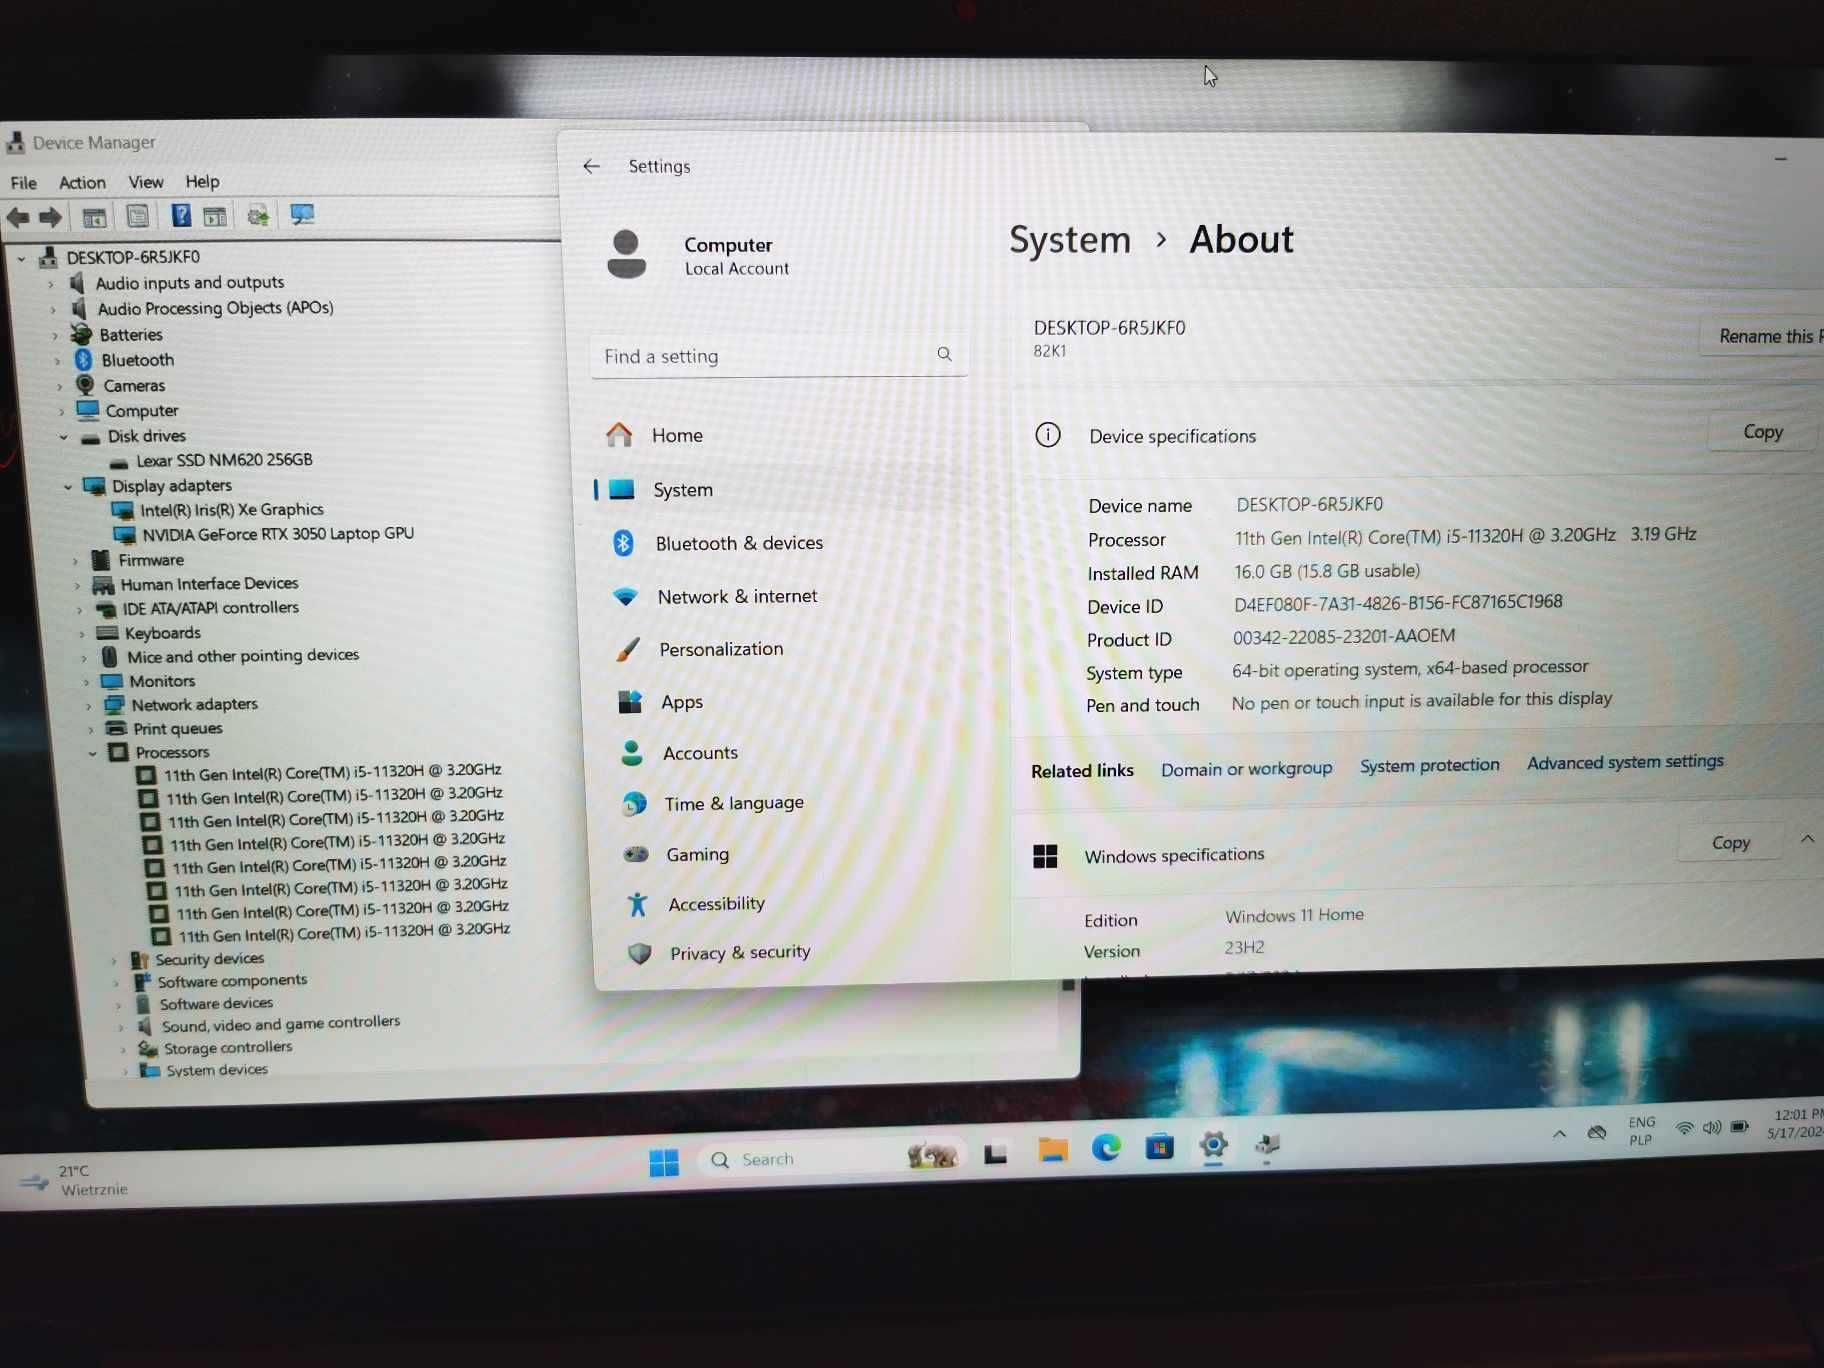
Task: Click Show/Hide Console Tree toolbar icon
Action: point(94,216)
